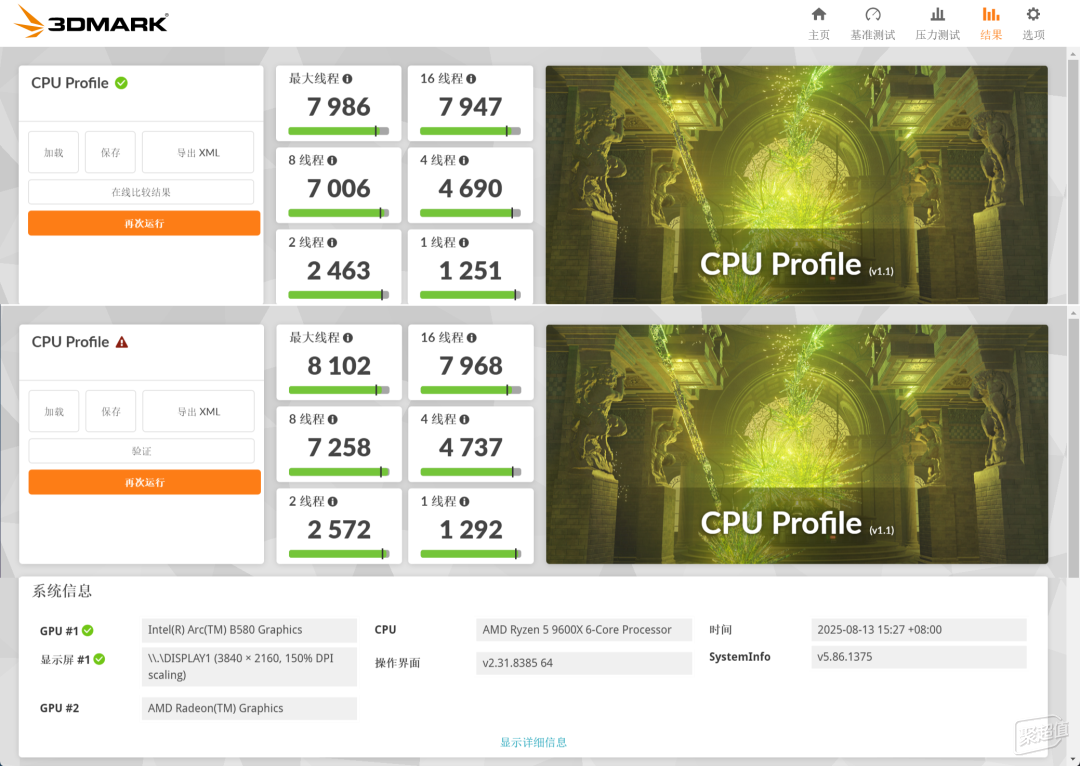
Task: Click the top 7 006 8-thread score
Action: 338,188
